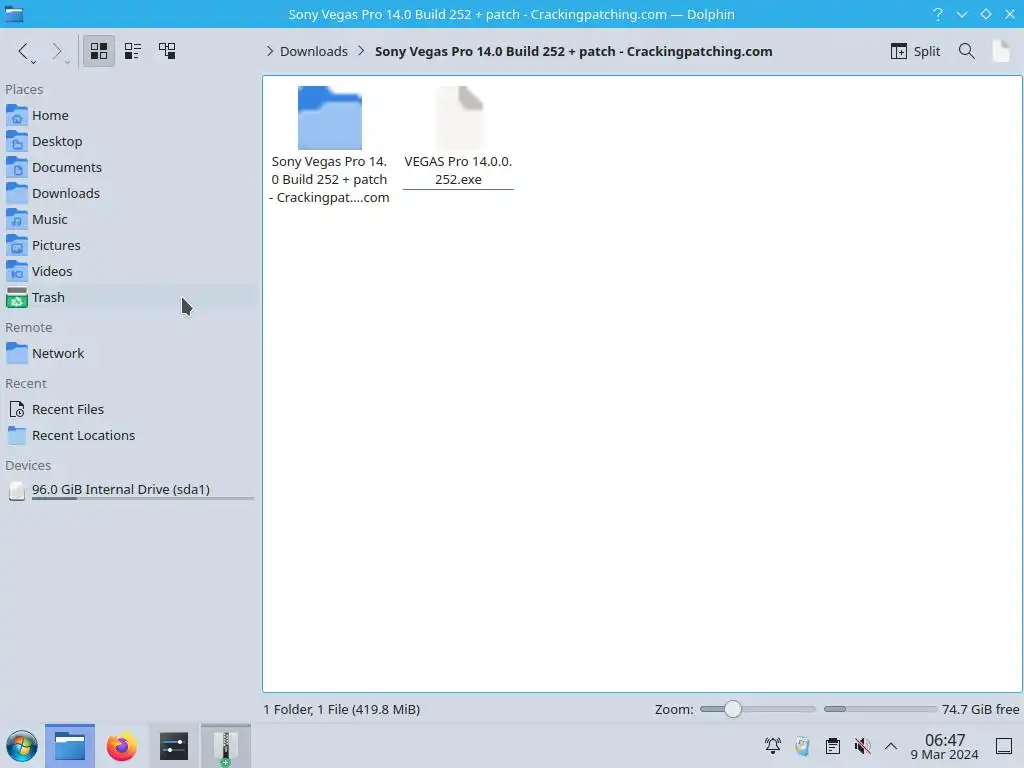The height and width of the screenshot is (768, 1024).
Task: Click the Remote section header
Action: click(29, 328)
